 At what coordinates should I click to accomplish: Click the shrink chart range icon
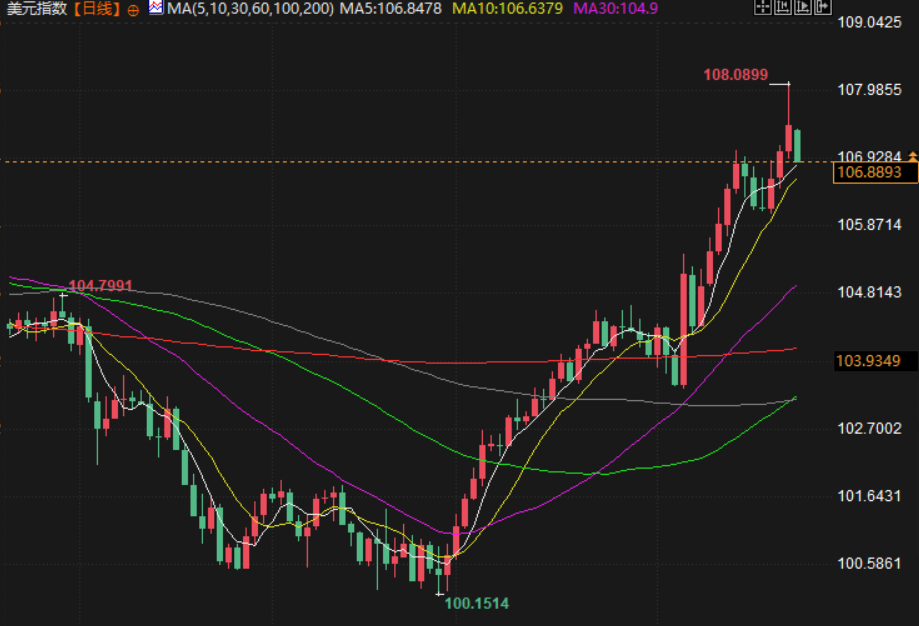click(x=783, y=7)
